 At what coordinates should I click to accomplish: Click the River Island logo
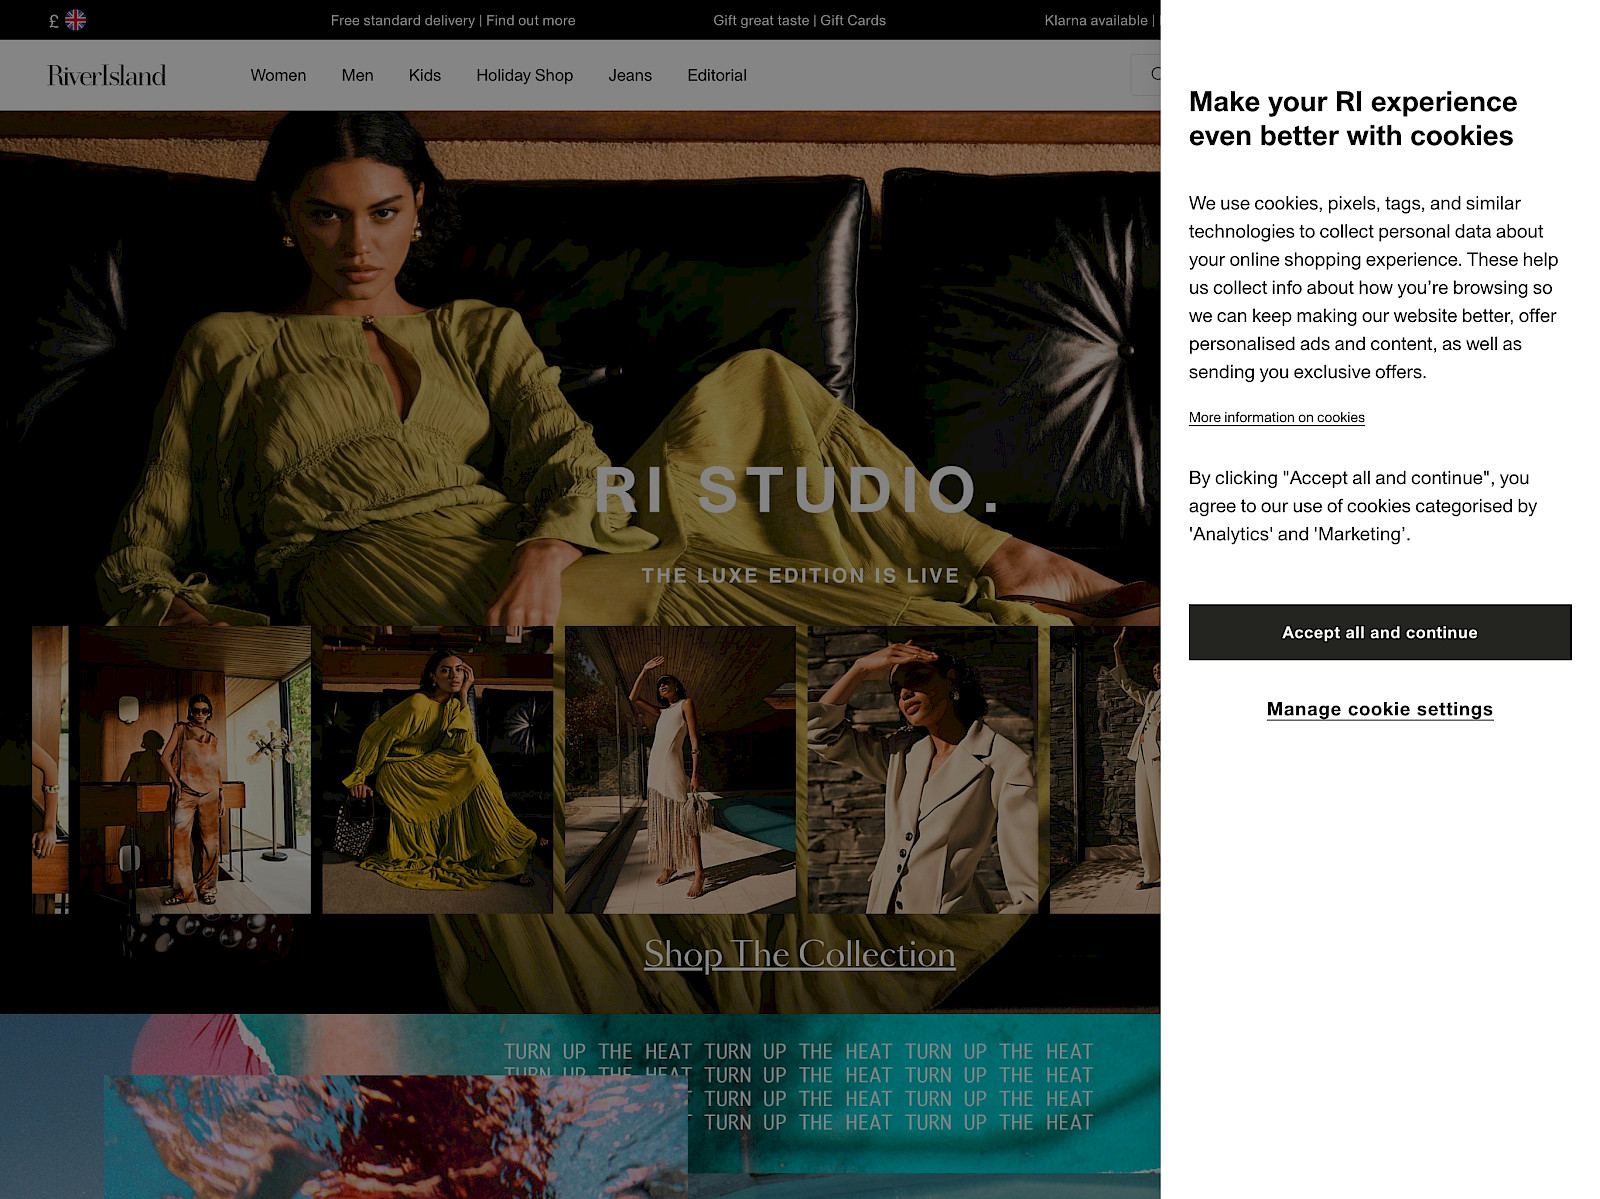point(104,74)
